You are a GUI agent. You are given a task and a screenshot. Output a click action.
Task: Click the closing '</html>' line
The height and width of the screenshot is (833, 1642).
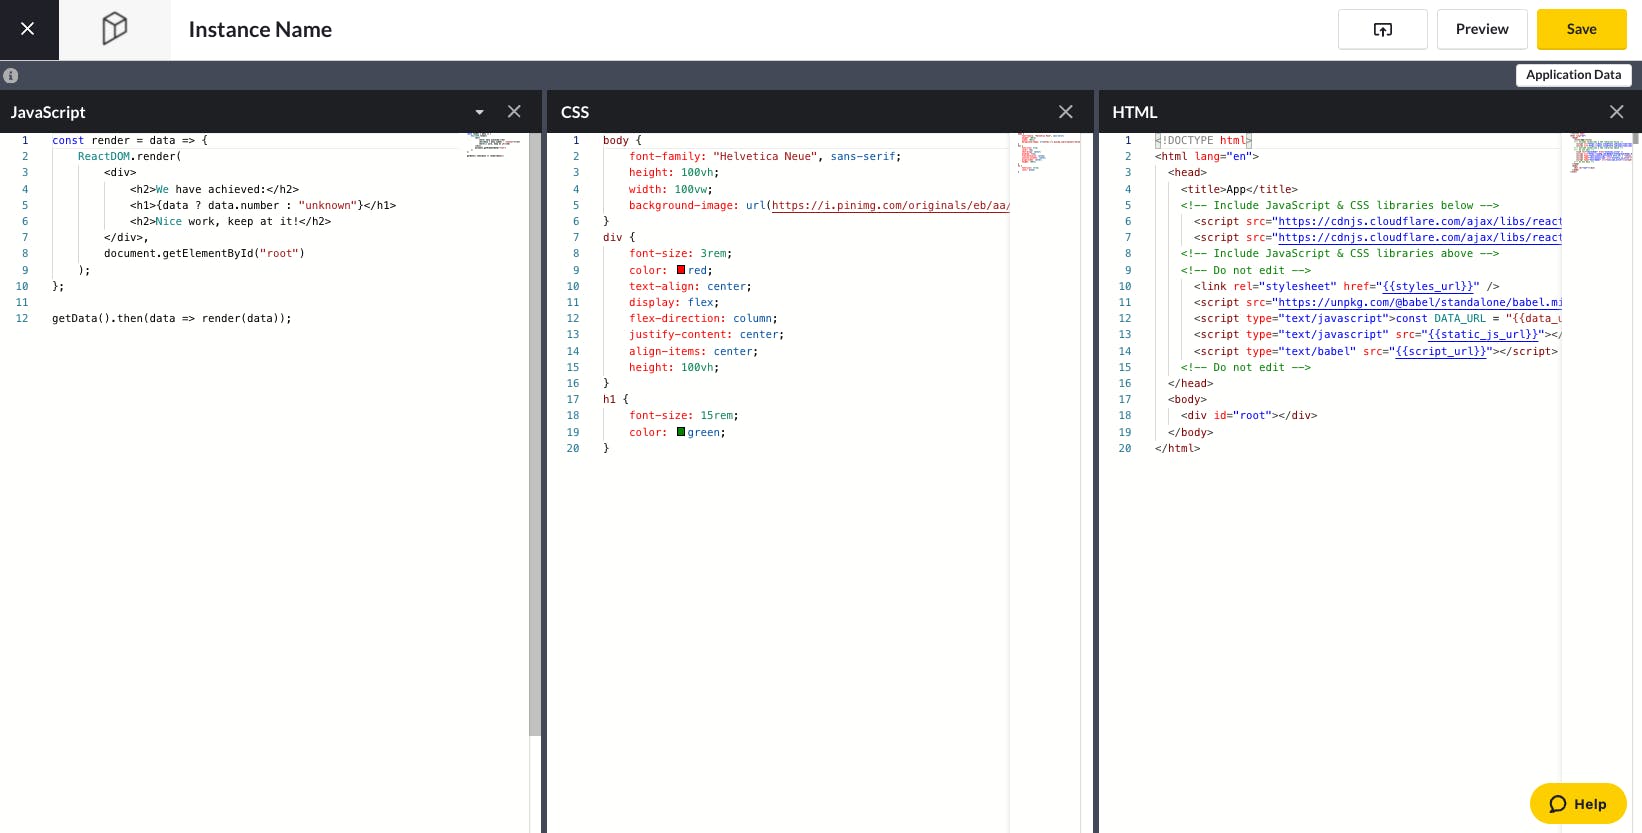1178,448
